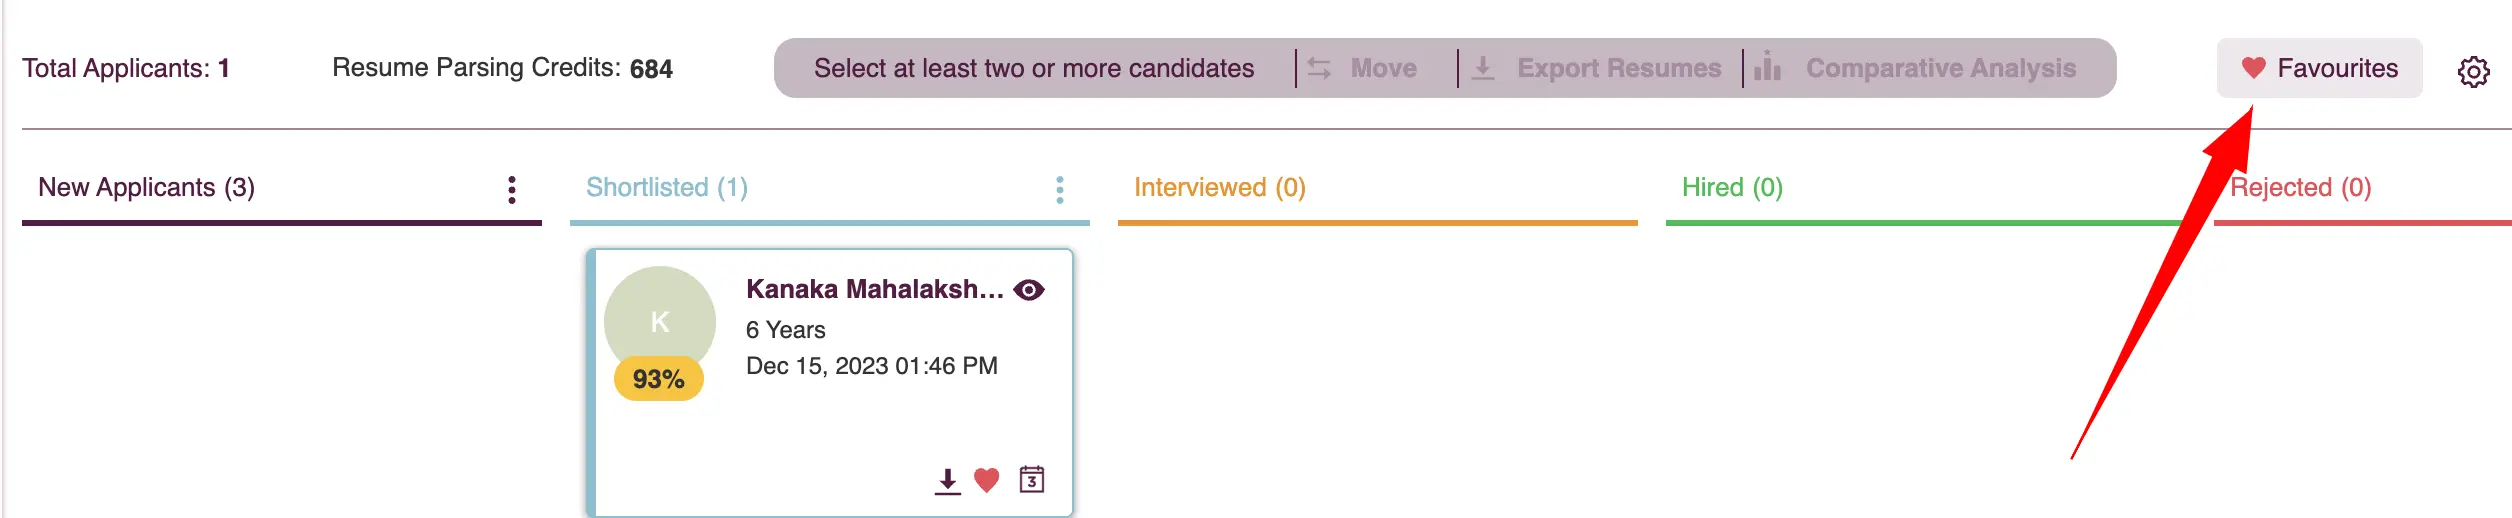Open the Rejected (0) stage
Image resolution: width=2512 pixels, height=518 pixels.
[2301, 188]
